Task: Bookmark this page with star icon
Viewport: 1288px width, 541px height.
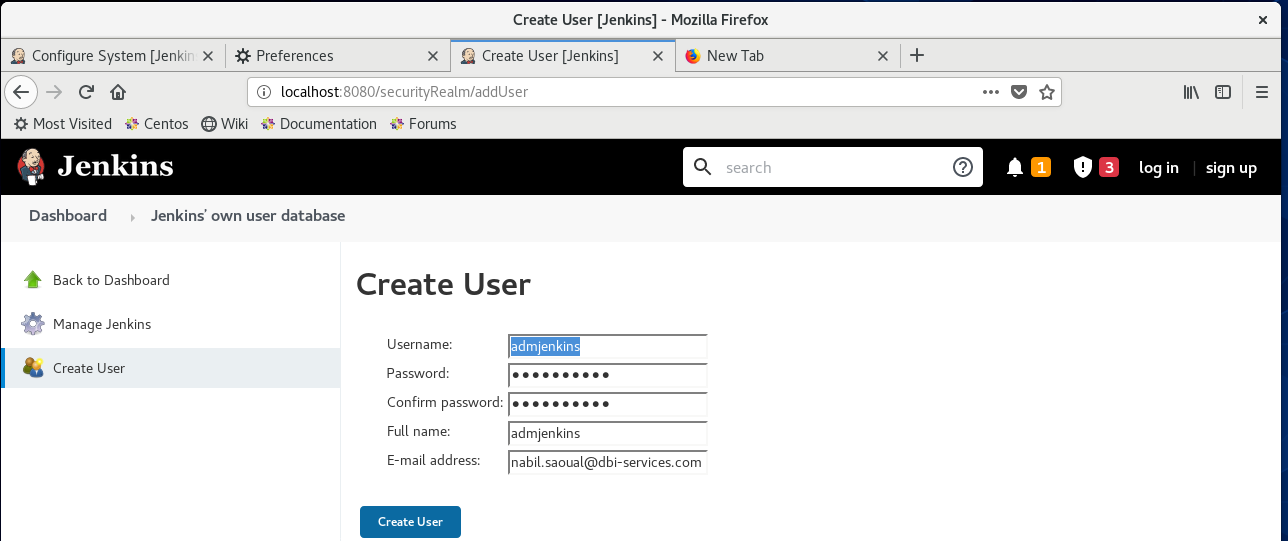Action: 1047,92
